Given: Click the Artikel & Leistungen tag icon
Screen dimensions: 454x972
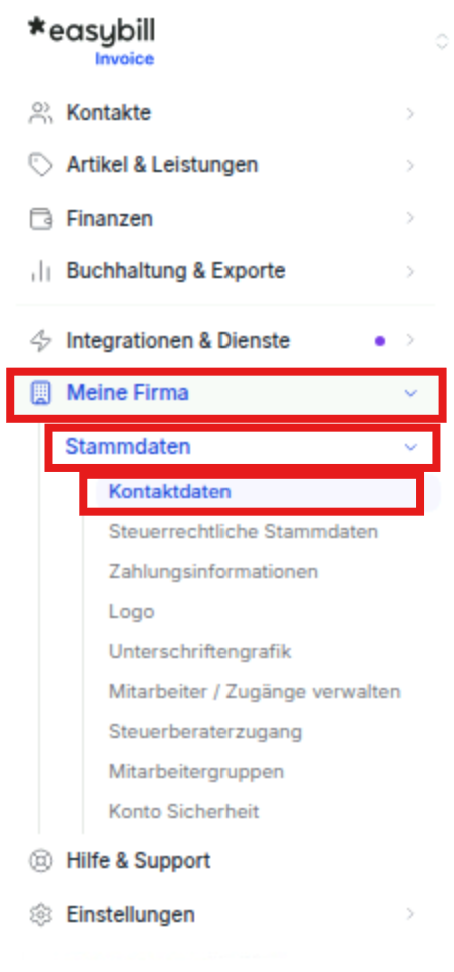Looking at the screenshot, I should [40, 166].
